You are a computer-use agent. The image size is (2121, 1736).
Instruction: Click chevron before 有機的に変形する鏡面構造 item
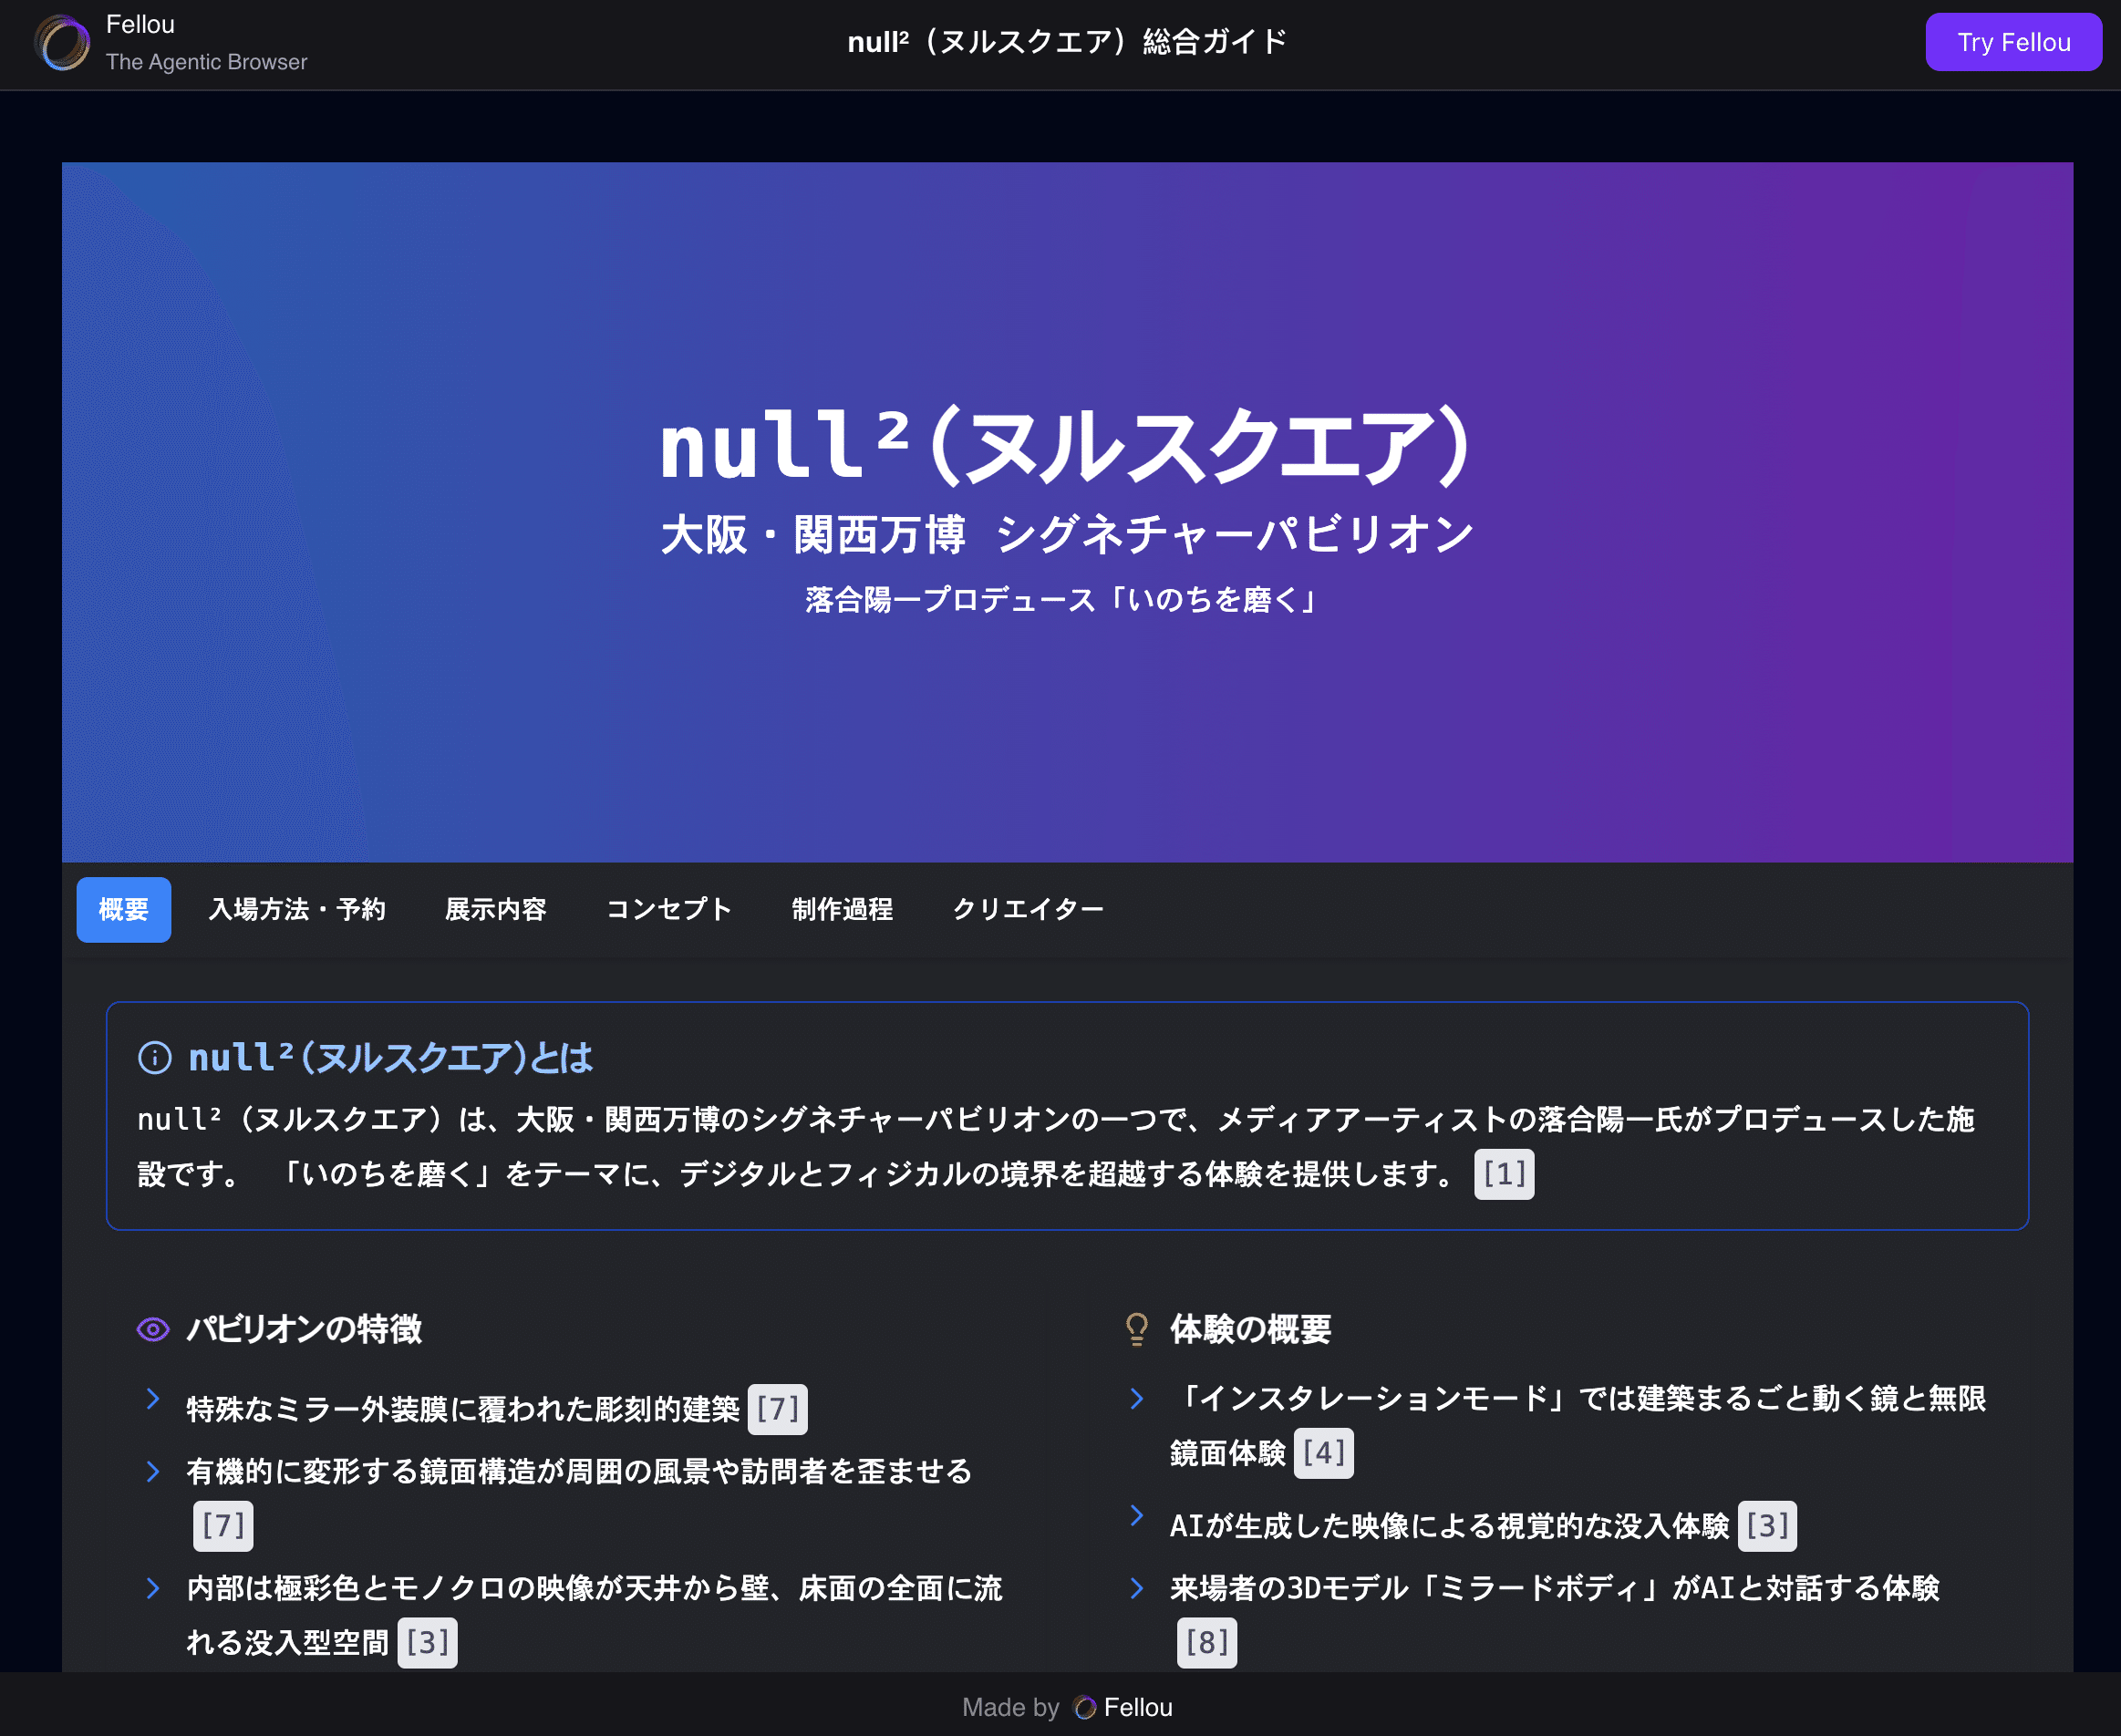coord(153,1471)
